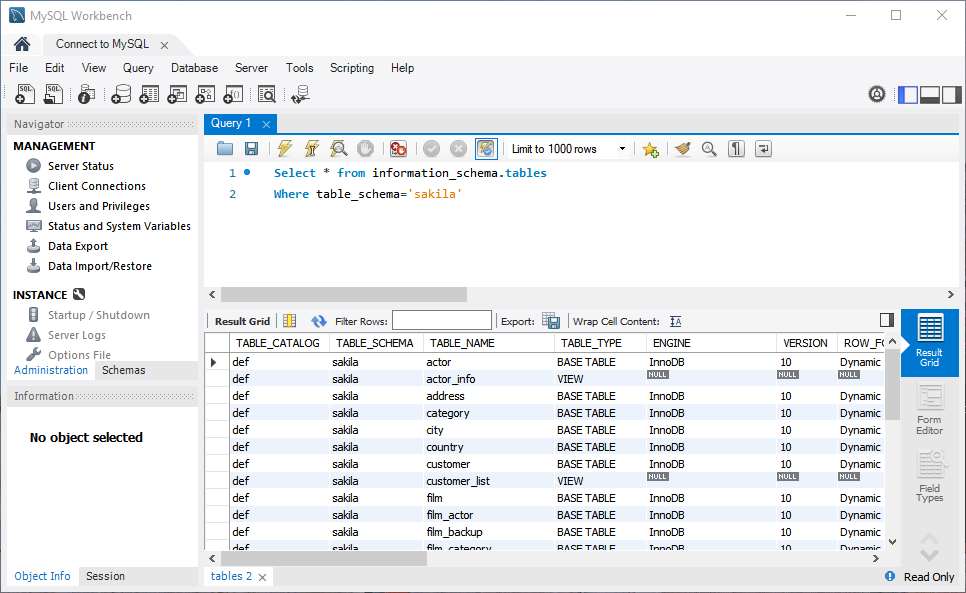Select the Query 1 editor tab
The width and height of the screenshot is (966, 593).
[231, 123]
